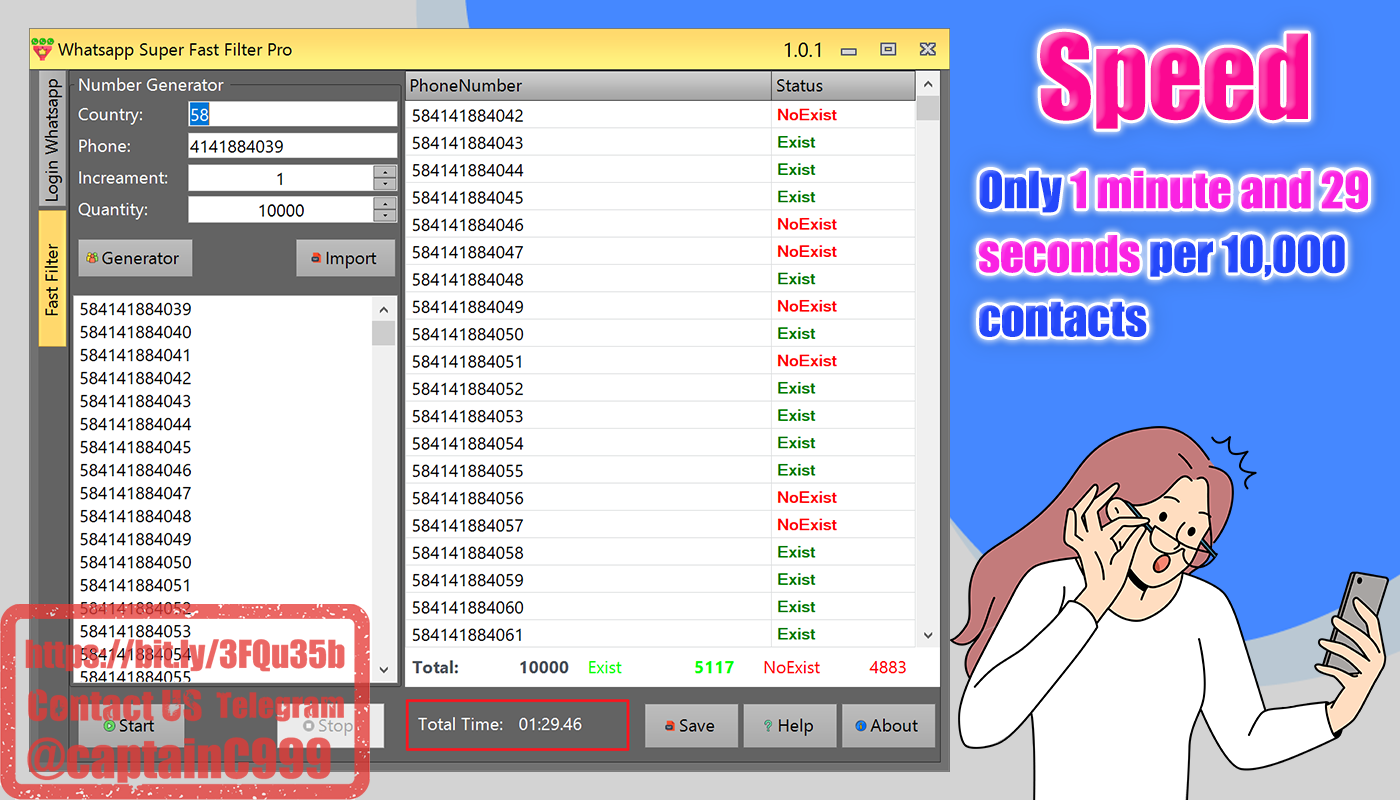The image size is (1400, 800).
Task: Click Exist status of 584141884043
Action: [796, 142]
